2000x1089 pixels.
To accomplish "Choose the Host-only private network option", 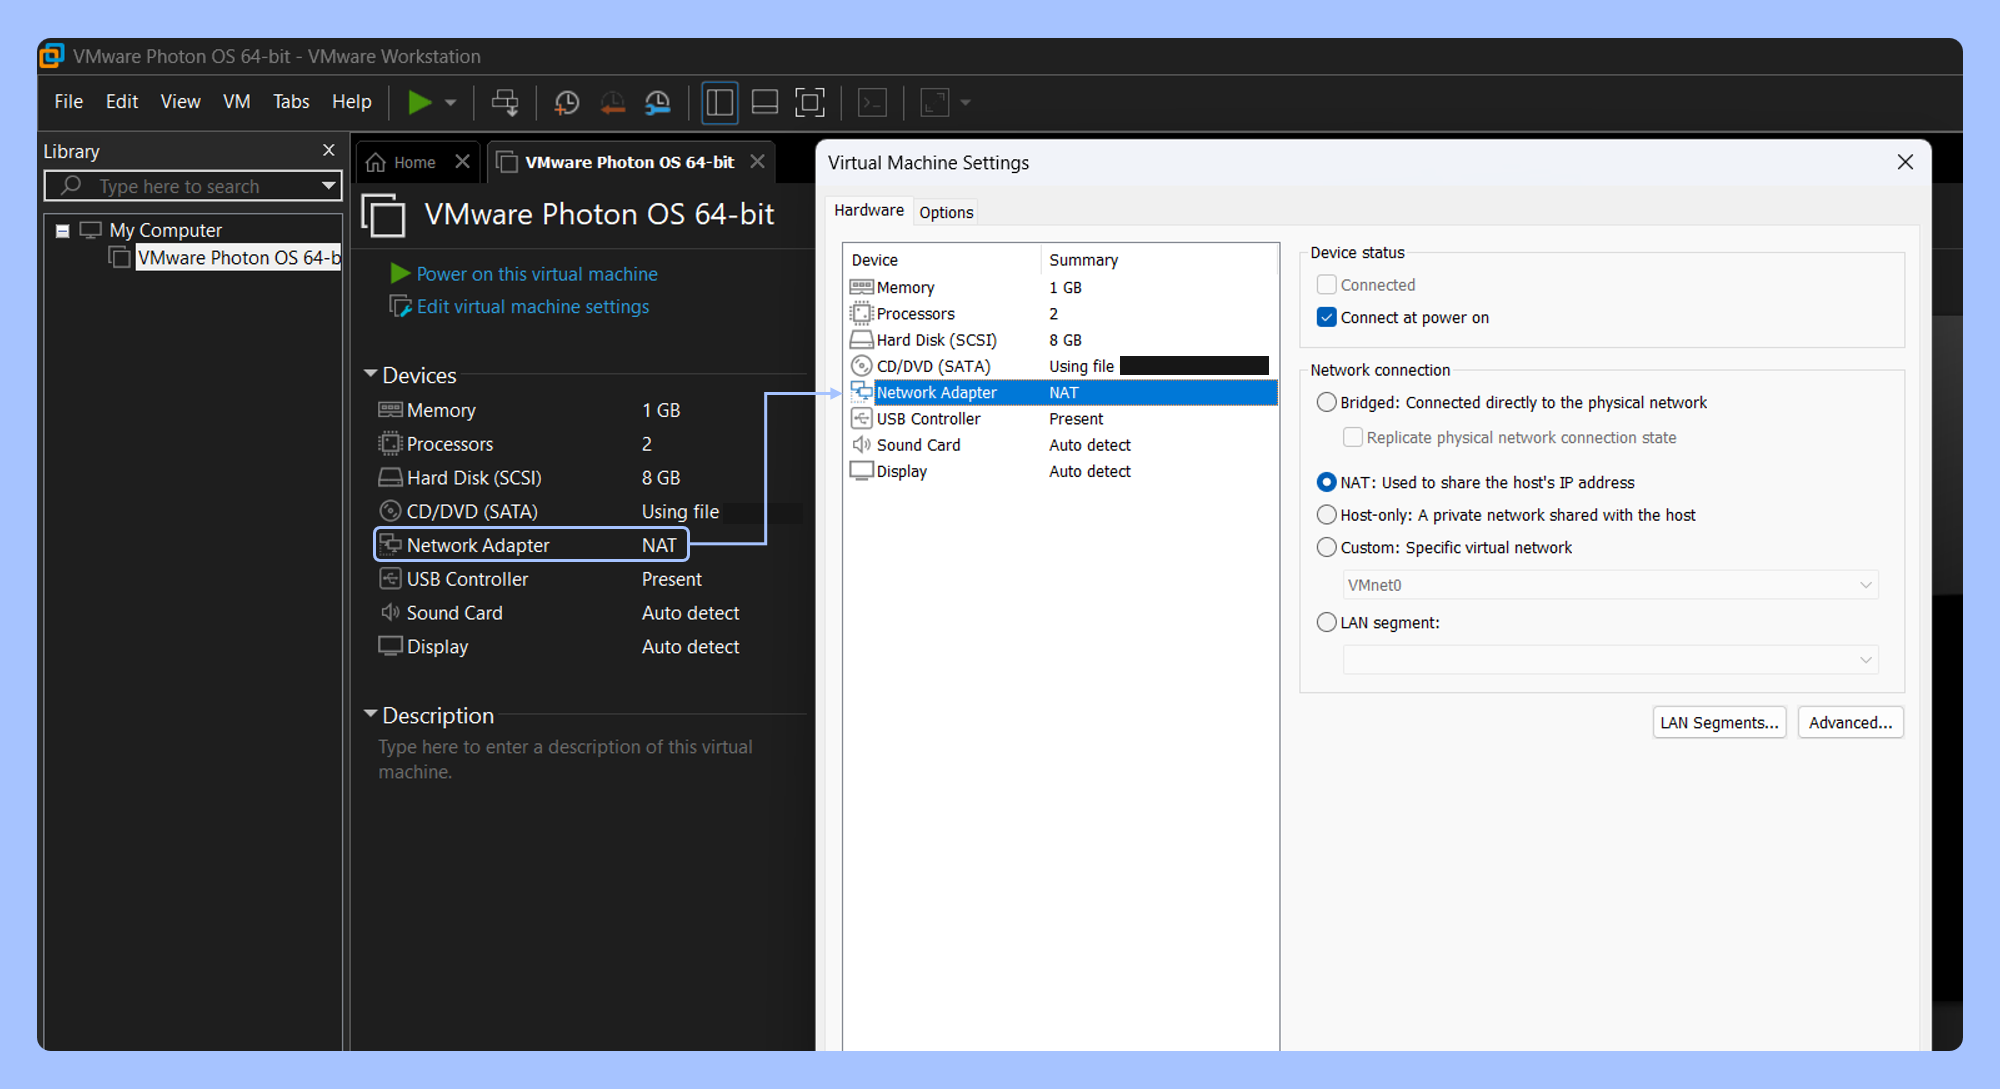I will pyautogui.click(x=1326, y=515).
